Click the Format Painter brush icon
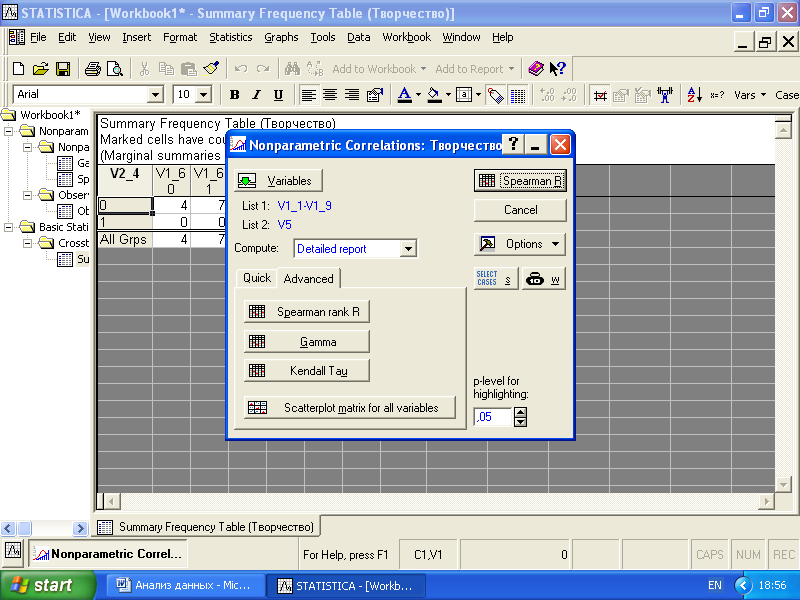The height and width of the screenshot is (600, 800). click(211, 68)
